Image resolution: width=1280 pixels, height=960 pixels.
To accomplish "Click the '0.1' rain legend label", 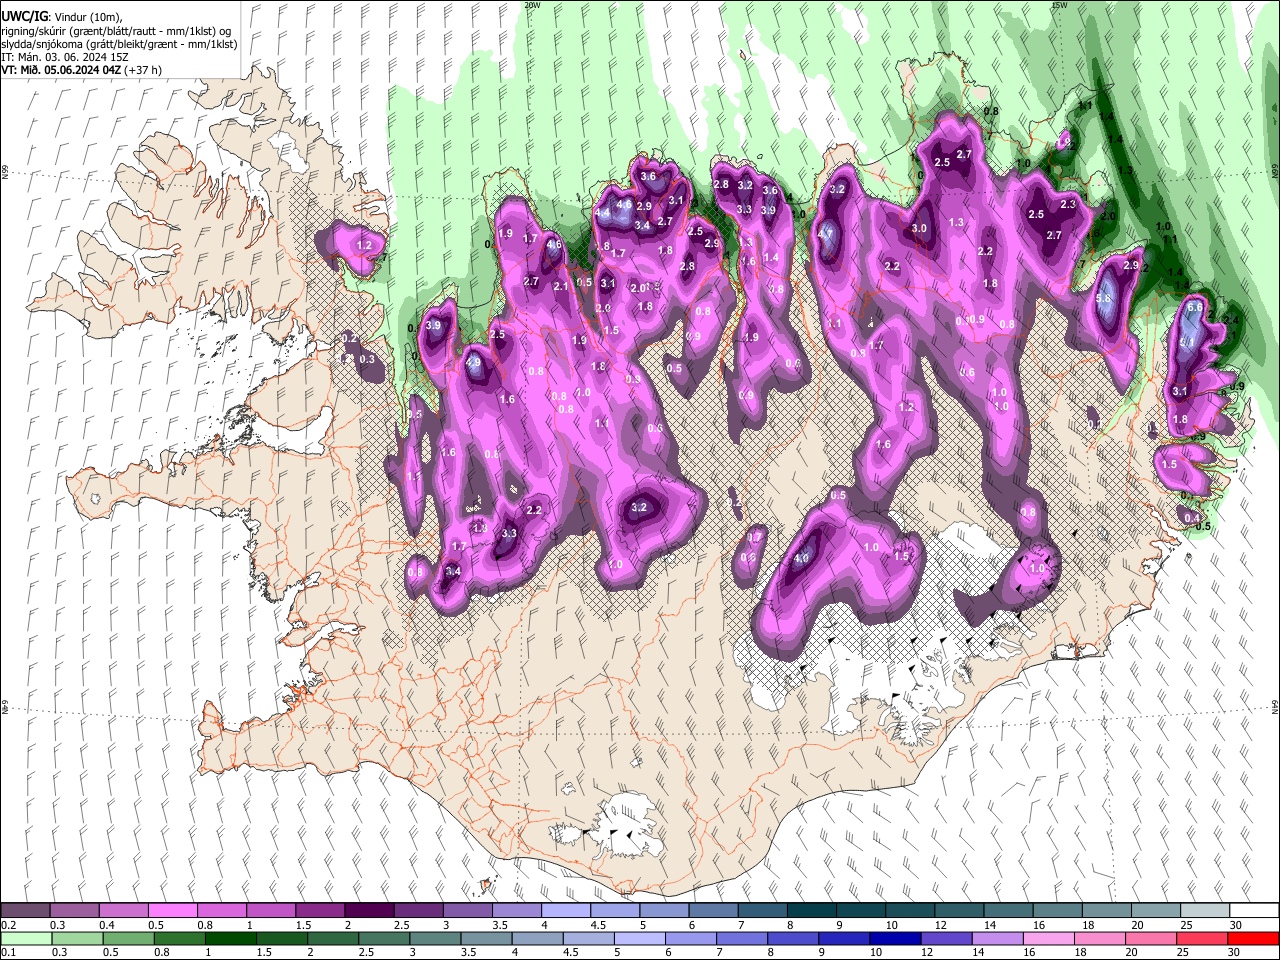I will (8, 953).
